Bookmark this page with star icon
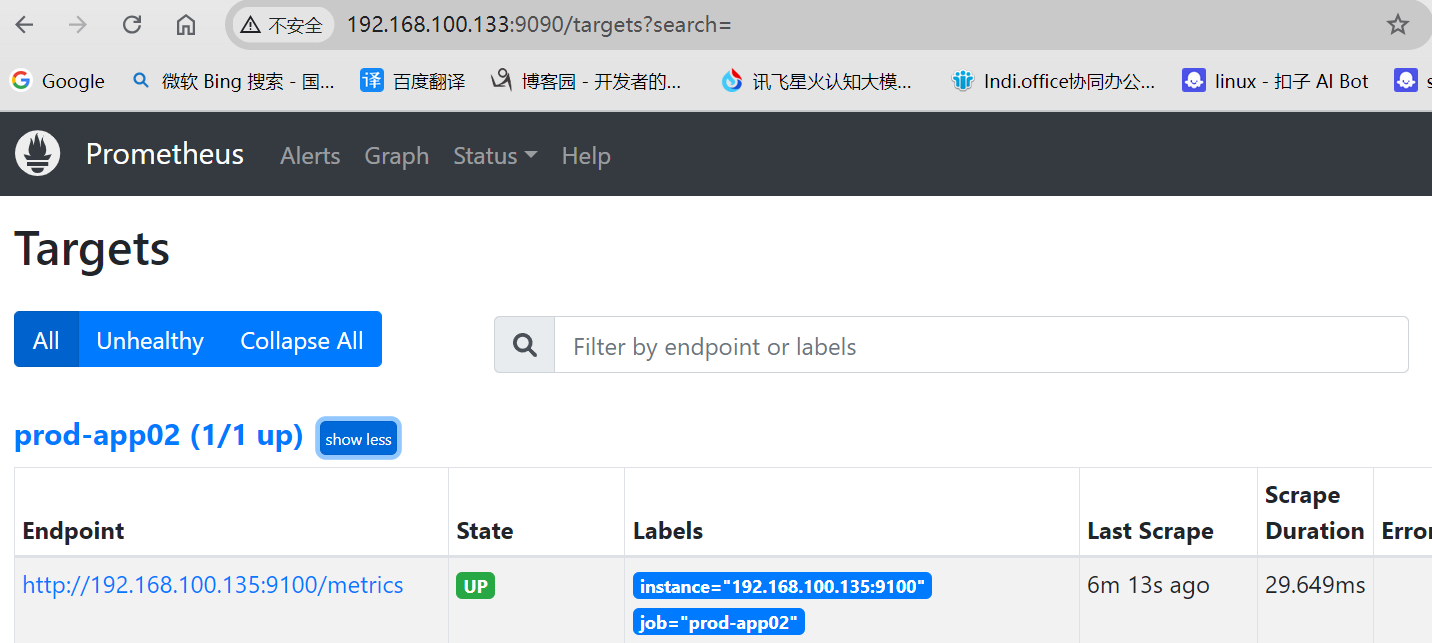 tap(1397, 25)
